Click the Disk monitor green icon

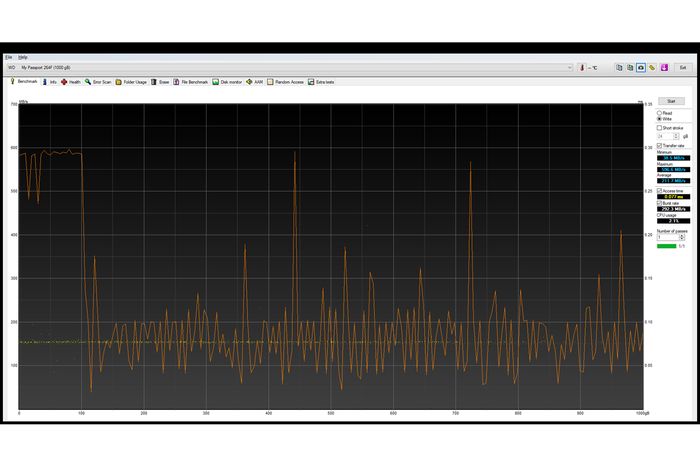215,82
